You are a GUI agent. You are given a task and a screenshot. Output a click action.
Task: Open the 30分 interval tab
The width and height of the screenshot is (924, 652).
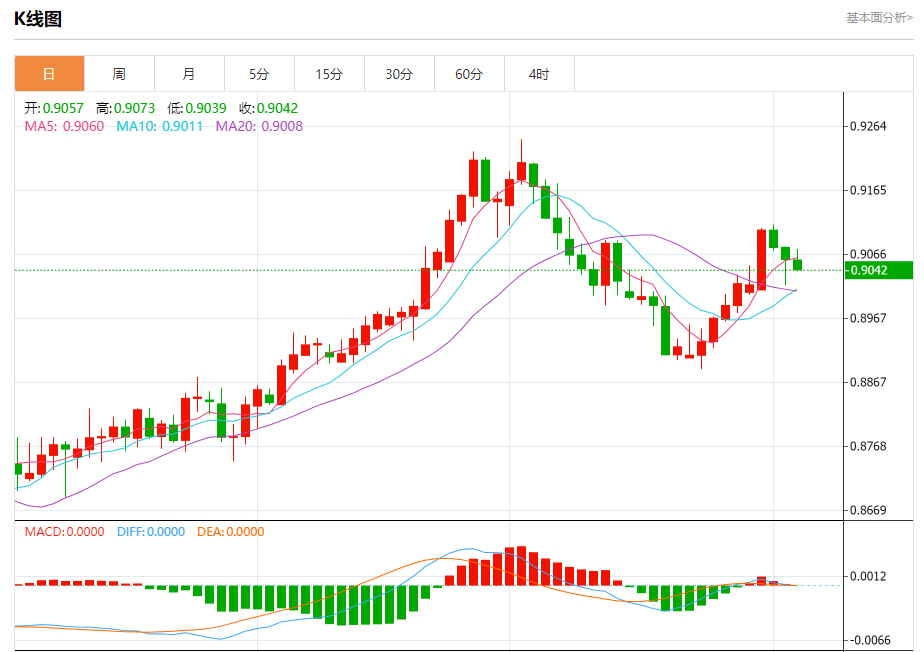coord(400,74)
